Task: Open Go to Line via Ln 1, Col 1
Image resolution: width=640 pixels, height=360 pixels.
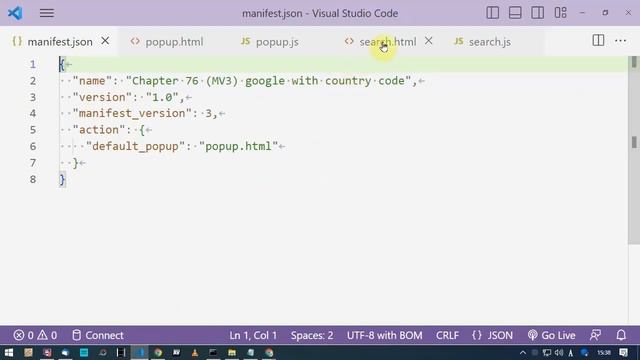Action: point(253,336)
